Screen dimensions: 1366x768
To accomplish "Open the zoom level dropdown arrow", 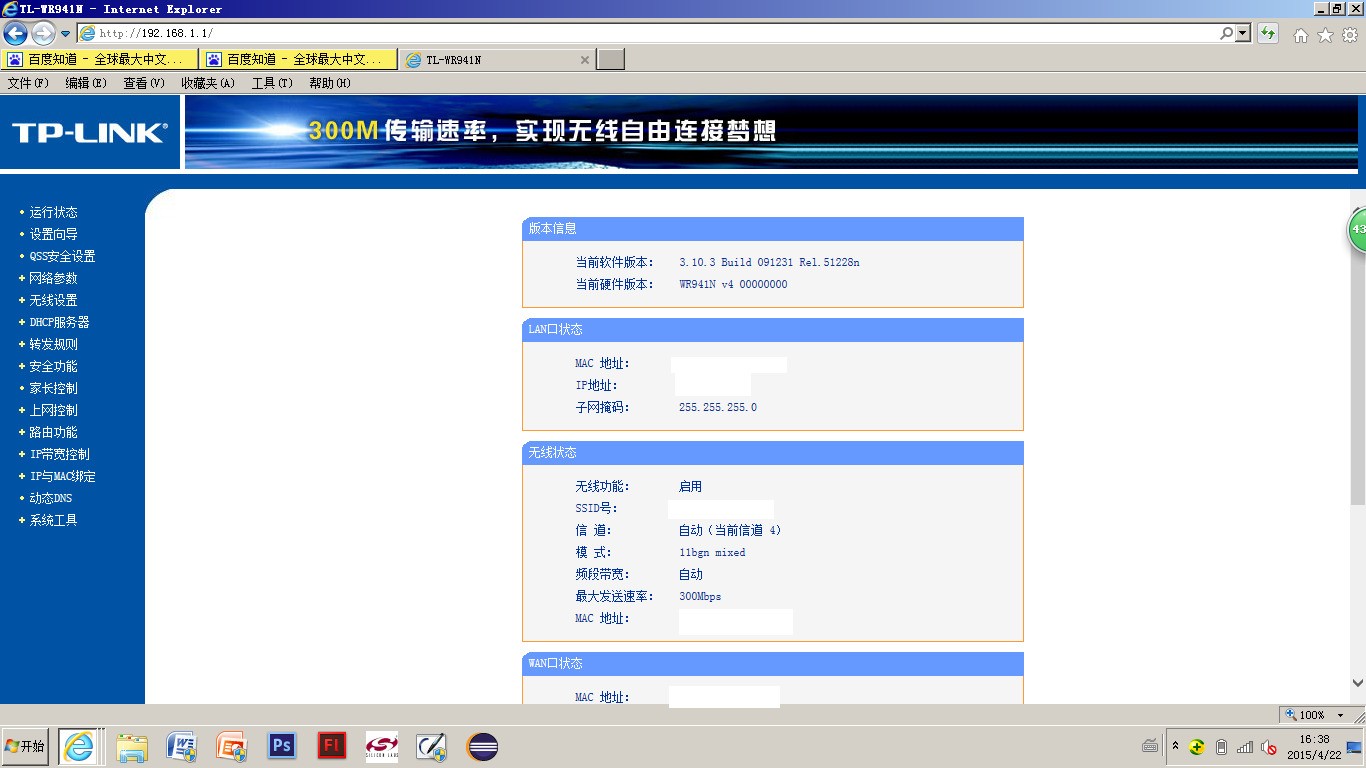I will click(1341, 715).
